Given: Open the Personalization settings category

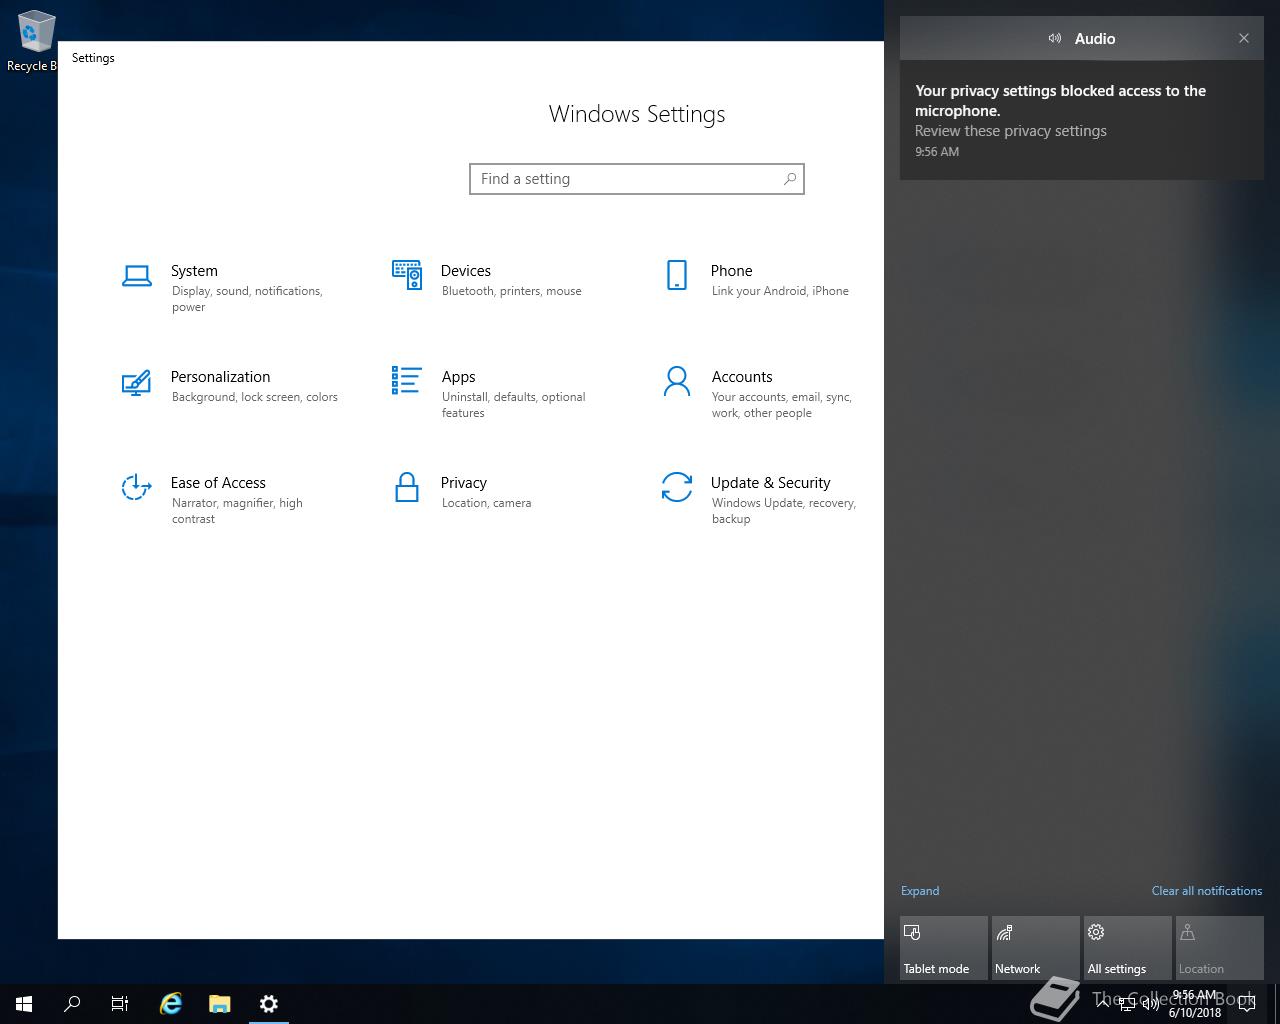Looking at the screenshot, I should coord(229,386).
